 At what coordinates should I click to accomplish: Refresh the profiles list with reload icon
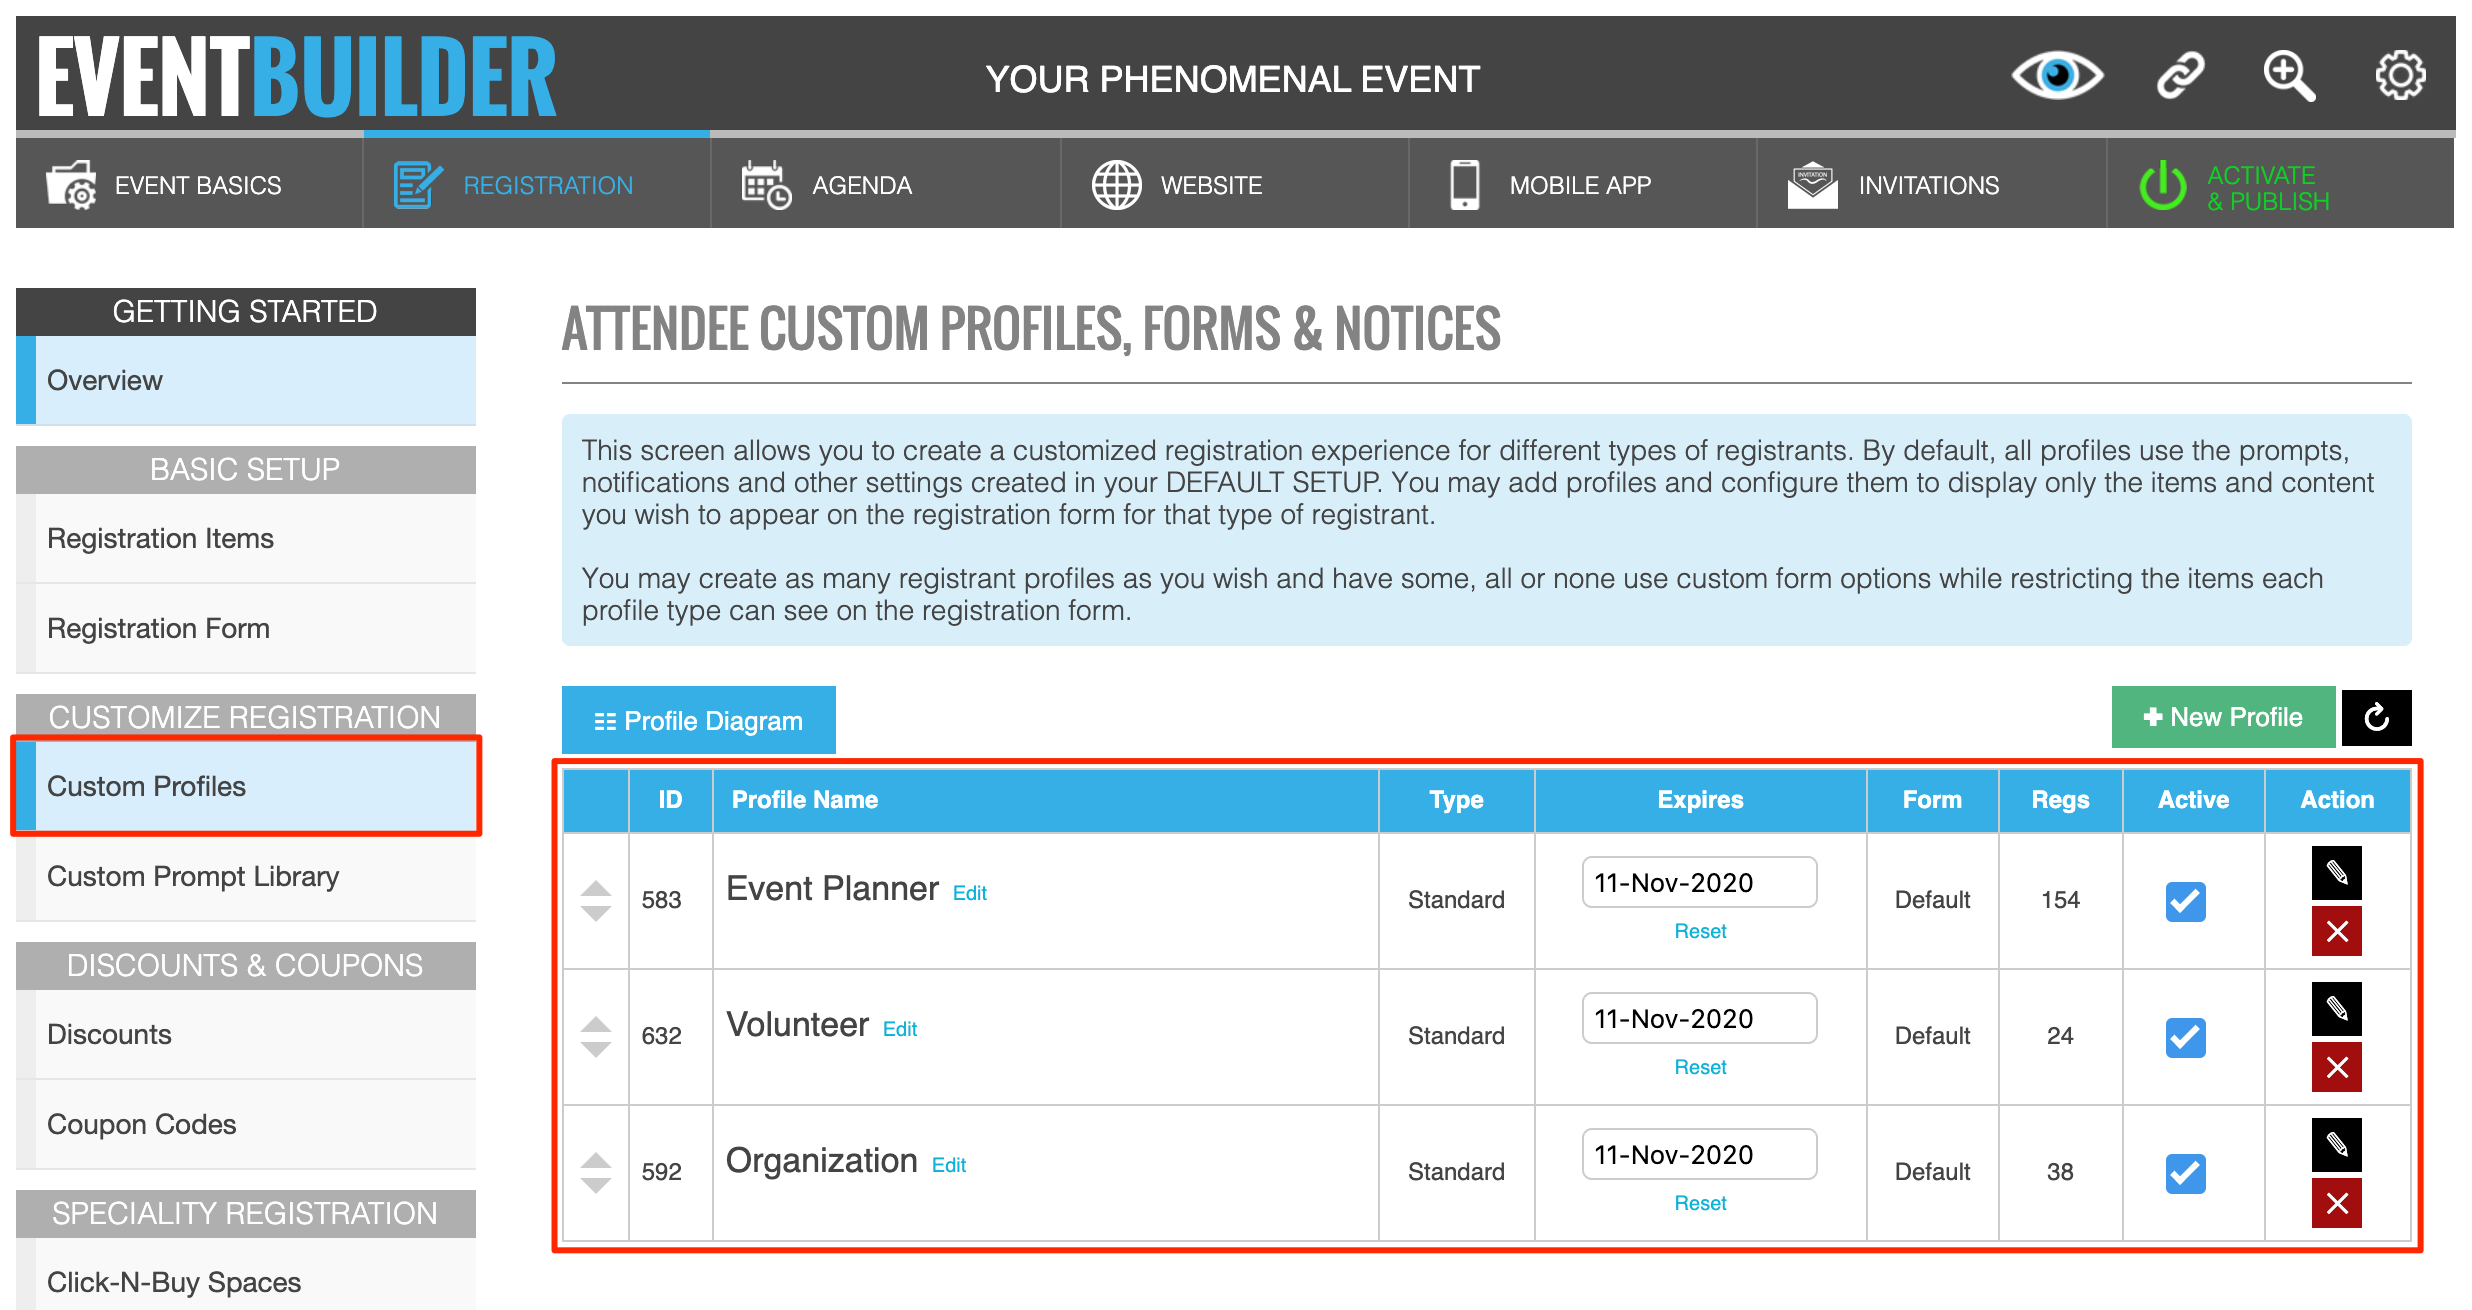pyautogui.click(x=2377, y=717)
